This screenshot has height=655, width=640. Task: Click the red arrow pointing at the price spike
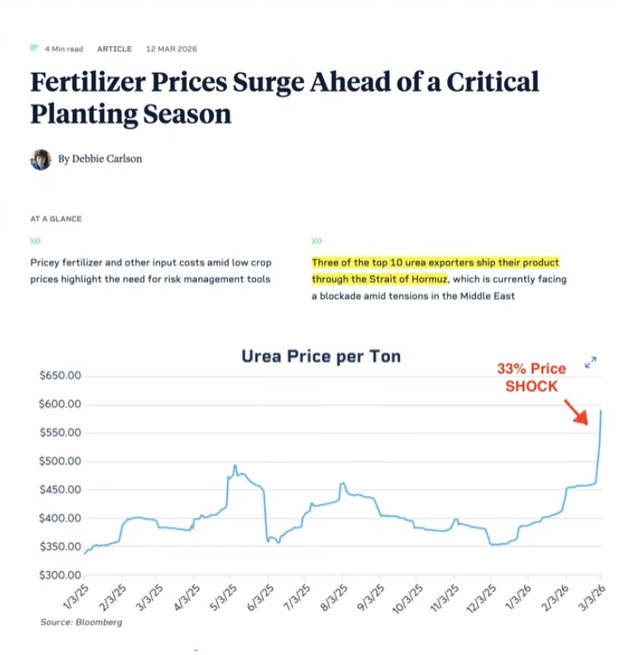[577, 412]
